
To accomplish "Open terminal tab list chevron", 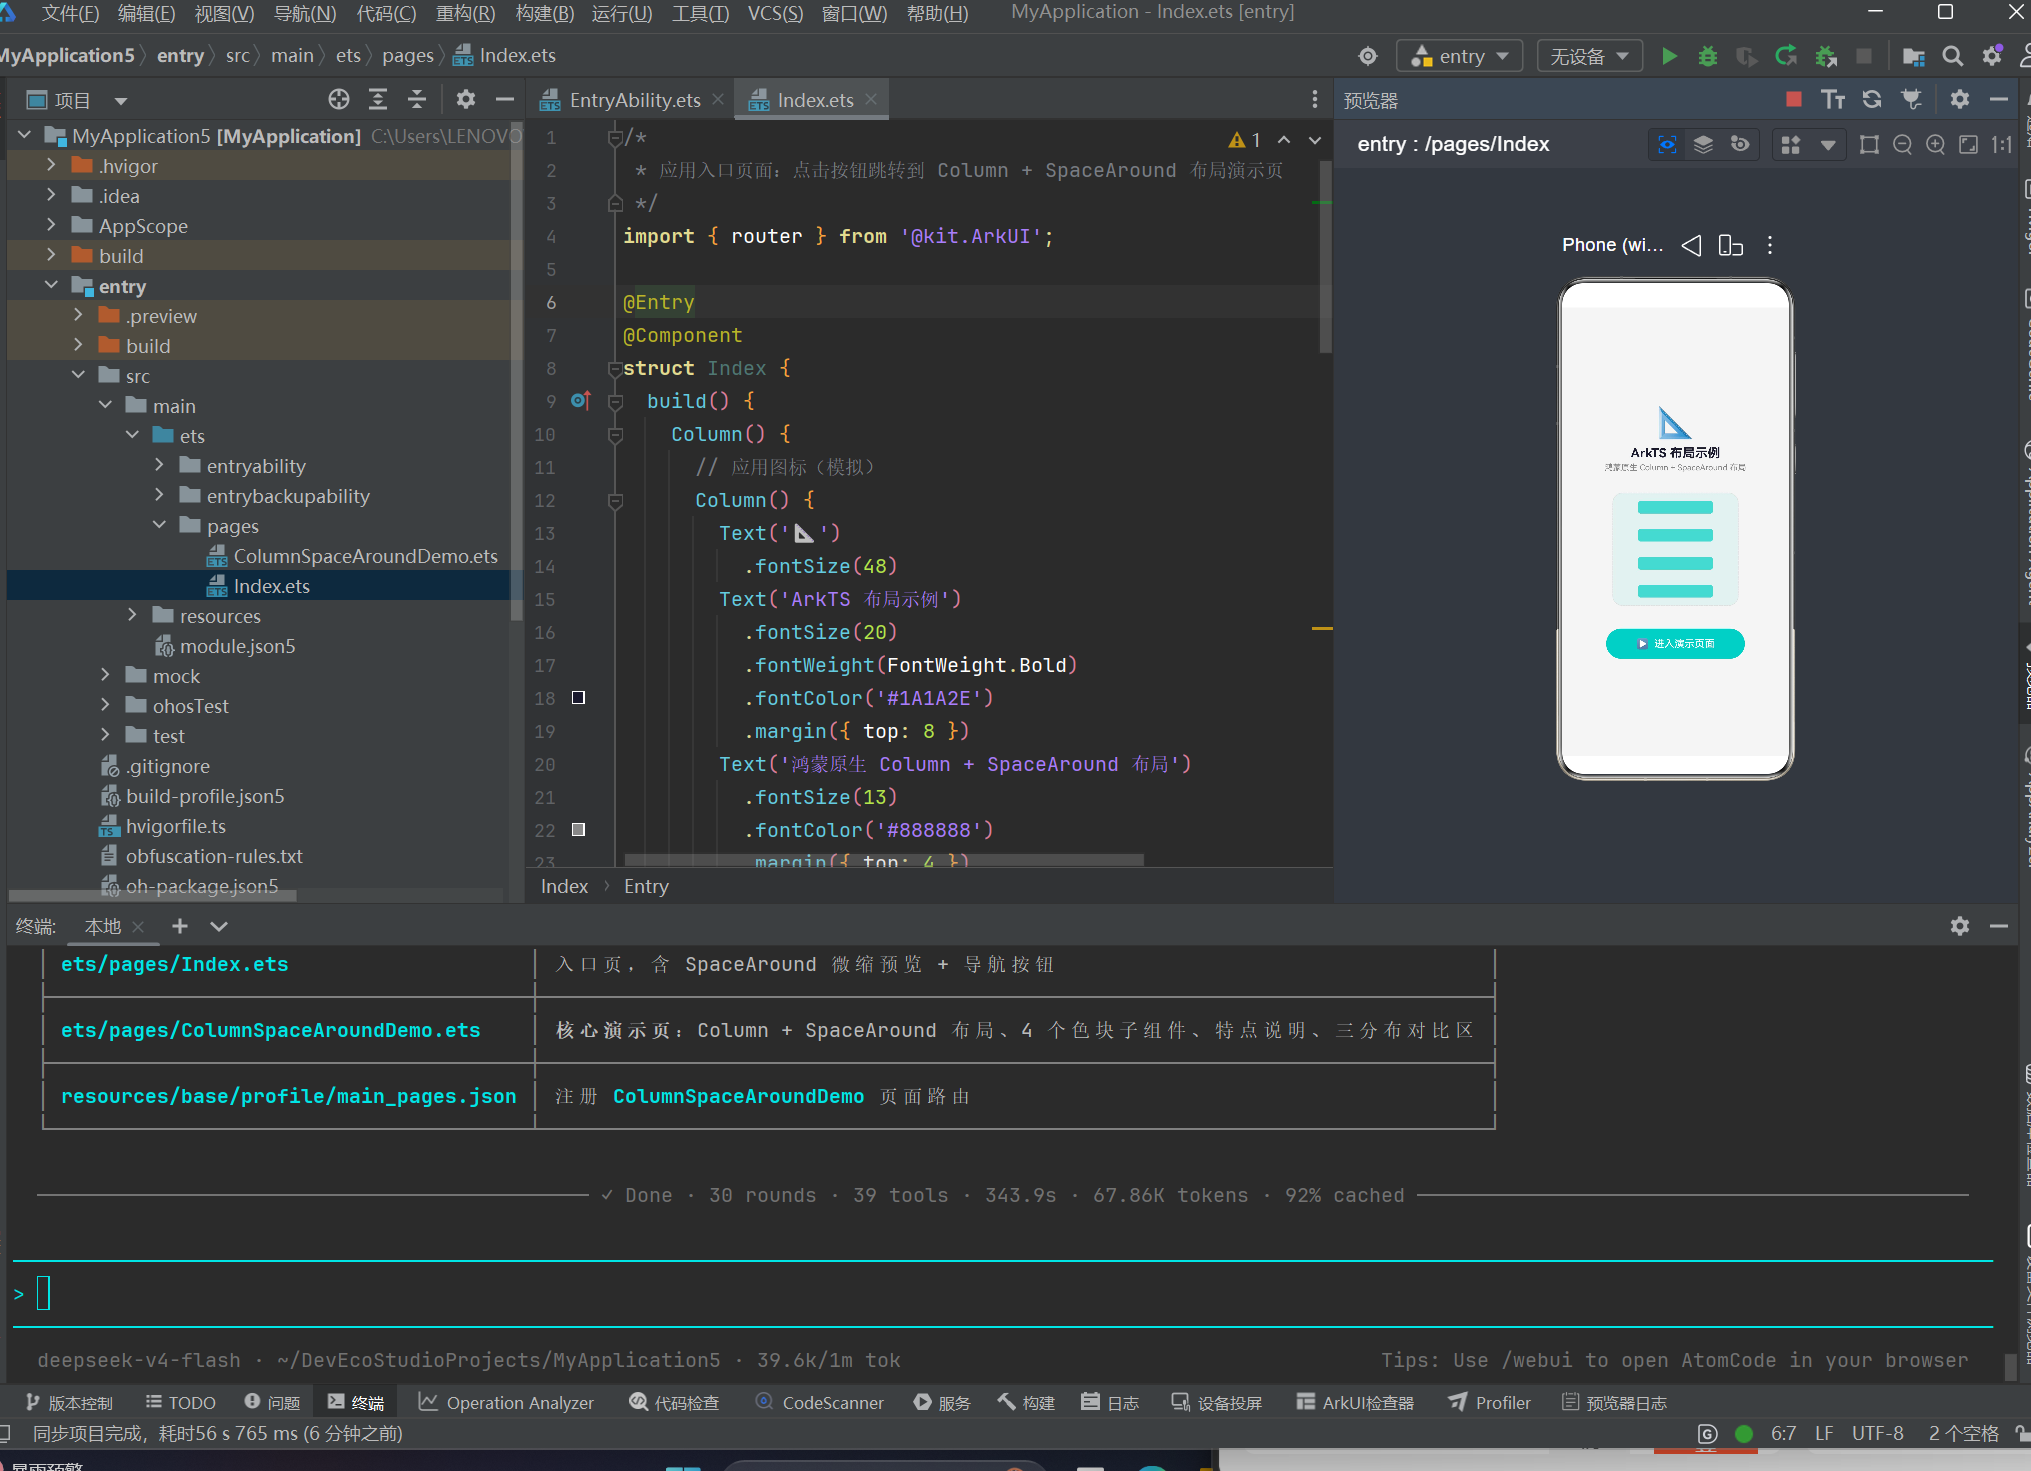I will [x=219, y=926].
